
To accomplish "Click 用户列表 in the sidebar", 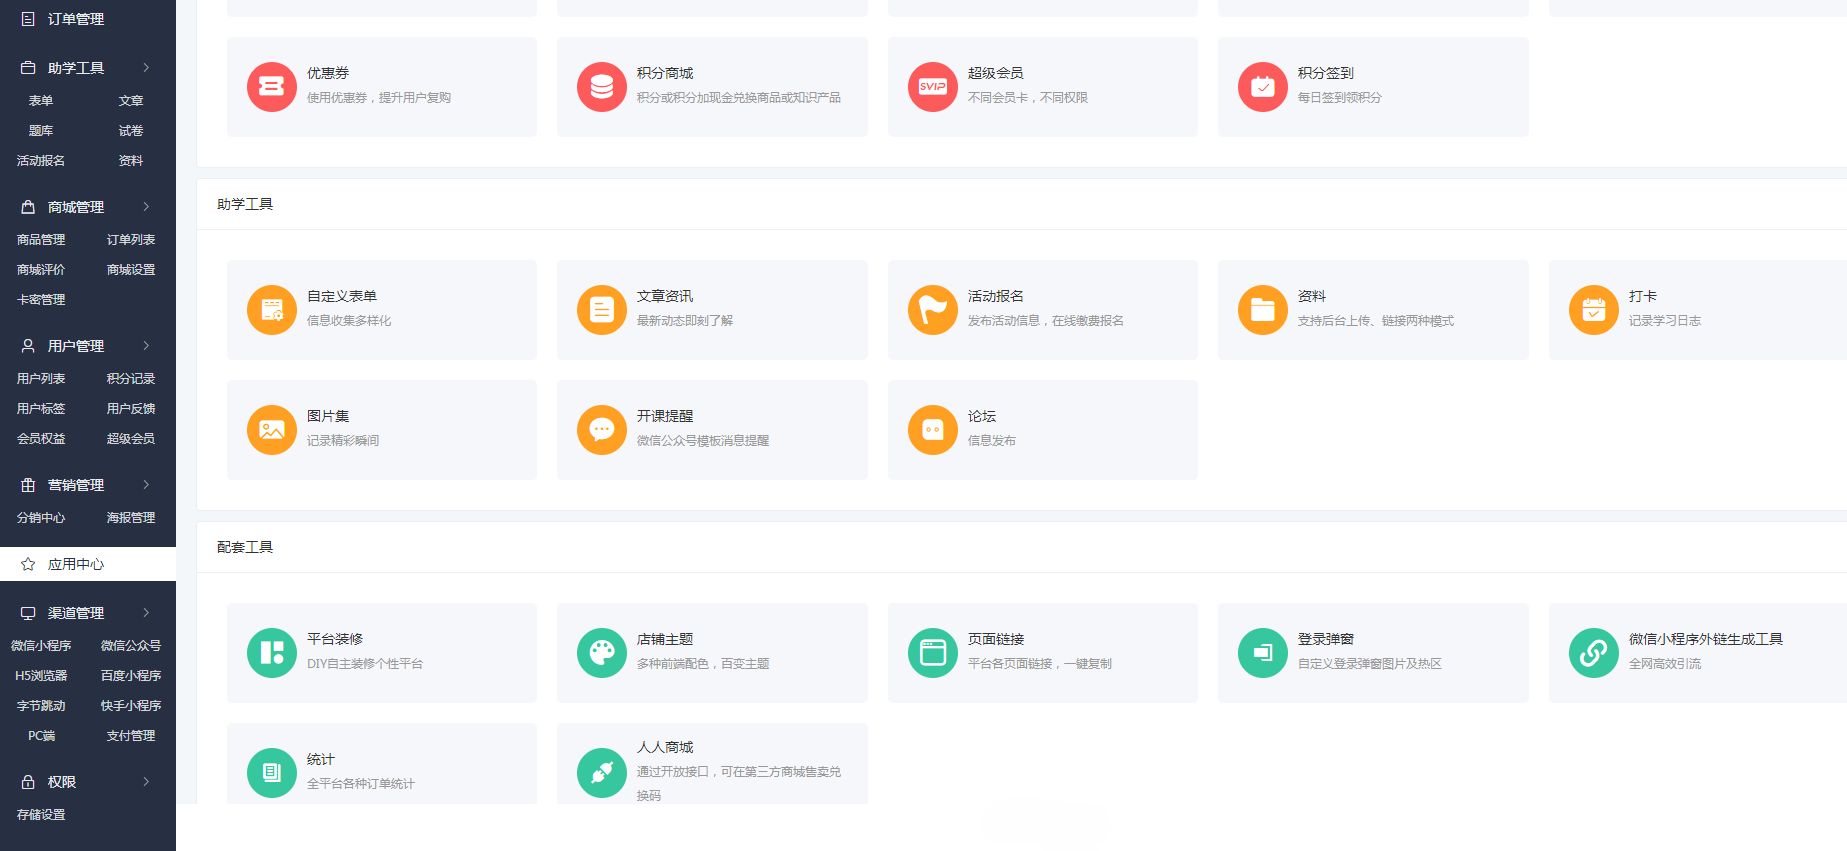I will tap(41, 379).
